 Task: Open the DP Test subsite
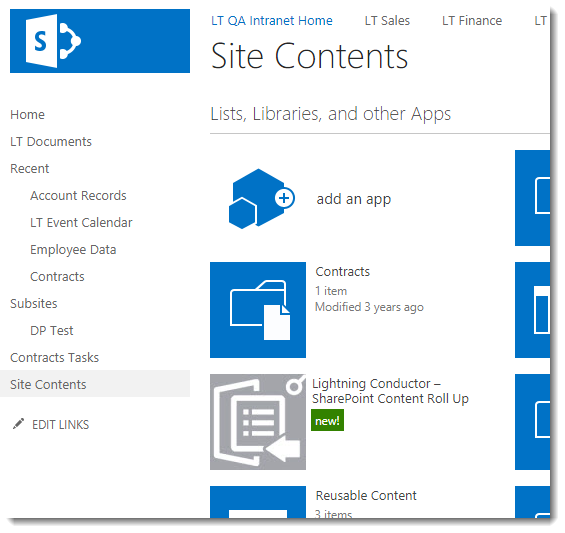pos(52,330)
